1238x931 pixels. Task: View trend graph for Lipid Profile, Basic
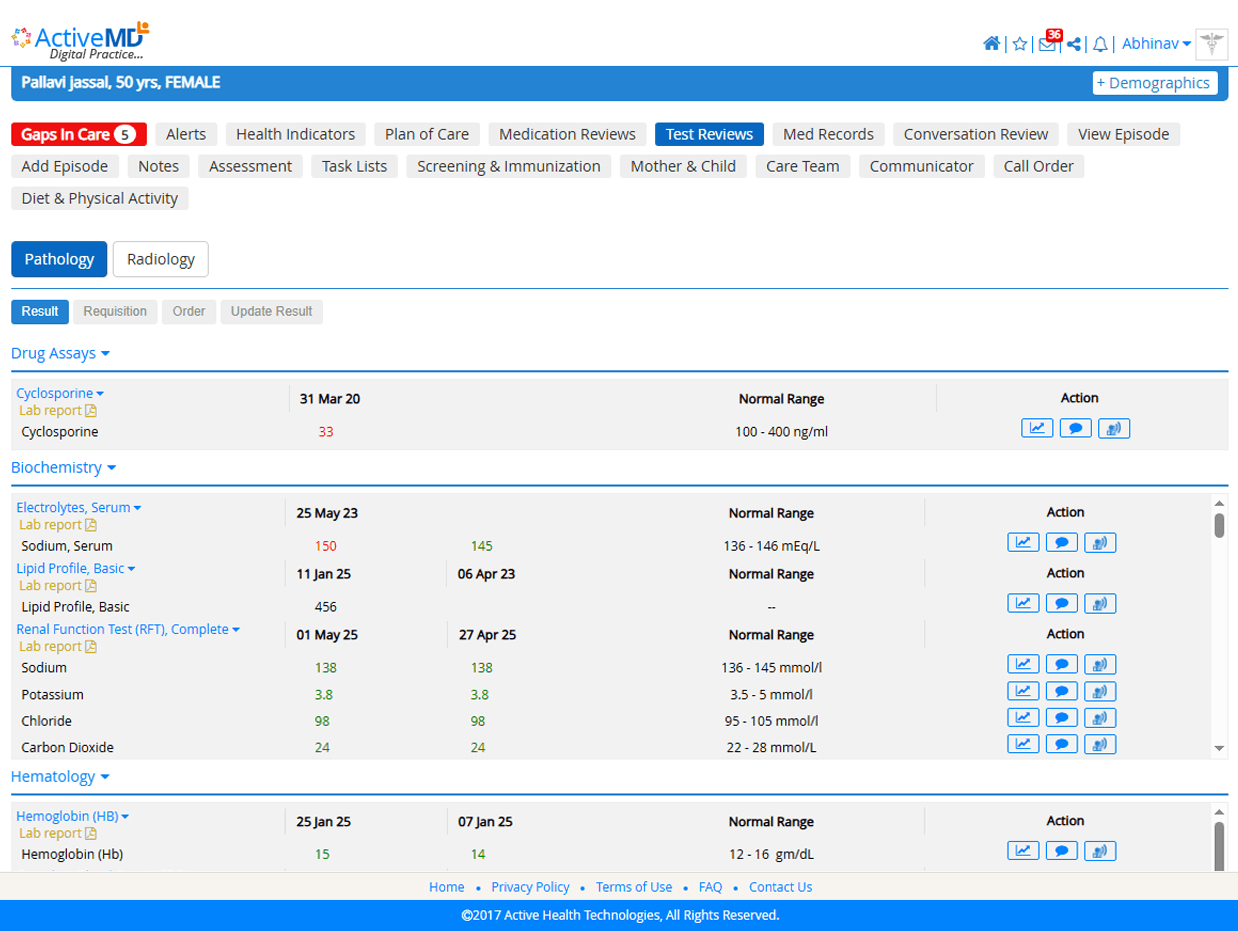click(x=1023, y=603)
